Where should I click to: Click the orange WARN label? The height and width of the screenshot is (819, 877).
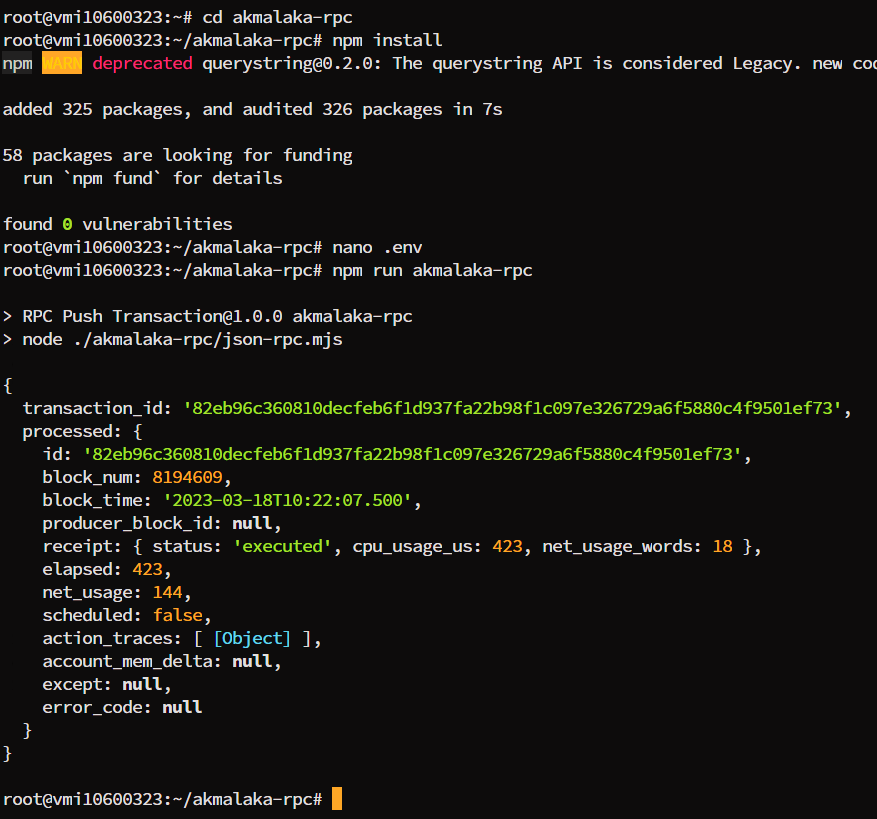[62, 63]
